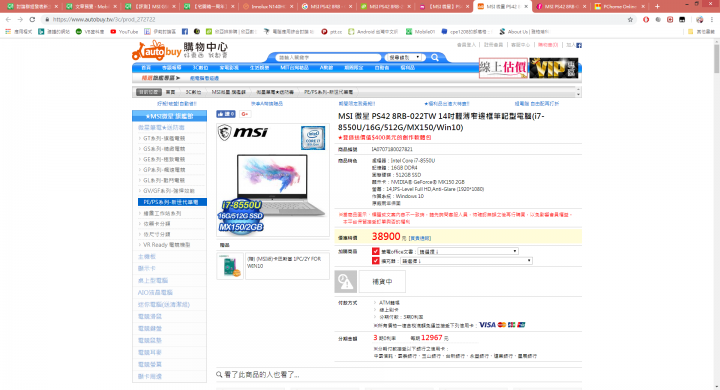Viewport: 720px width, 390px height.
Task: Click the VIP banner
Action: (x=554, y=68)
